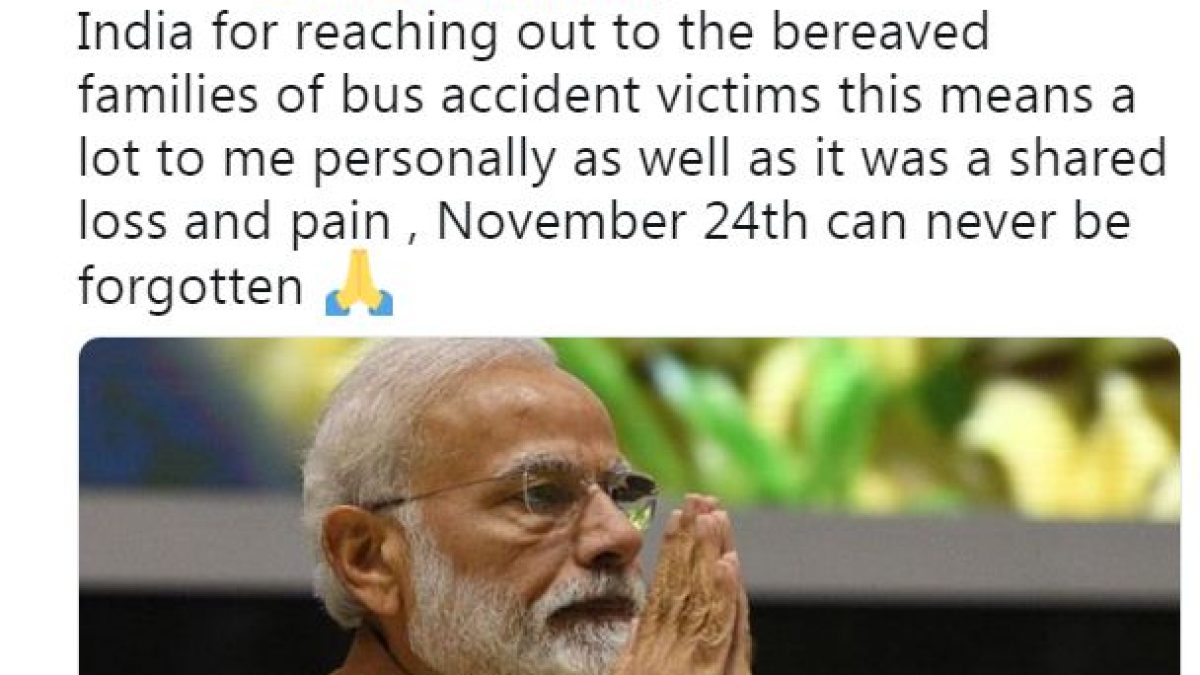This screenshot has width=1200, height=675.
Task: Open the attached photo in the tweet
Action: tap(629, 506)
